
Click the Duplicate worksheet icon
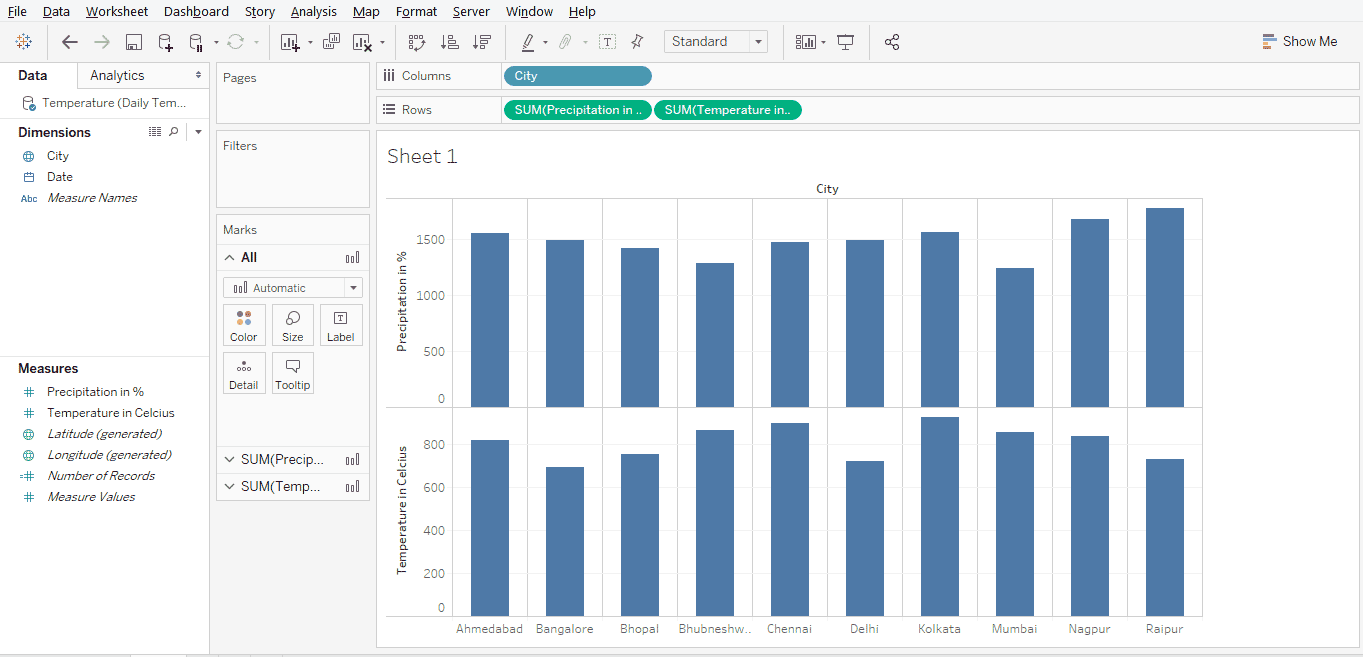[x=331, y=42]
